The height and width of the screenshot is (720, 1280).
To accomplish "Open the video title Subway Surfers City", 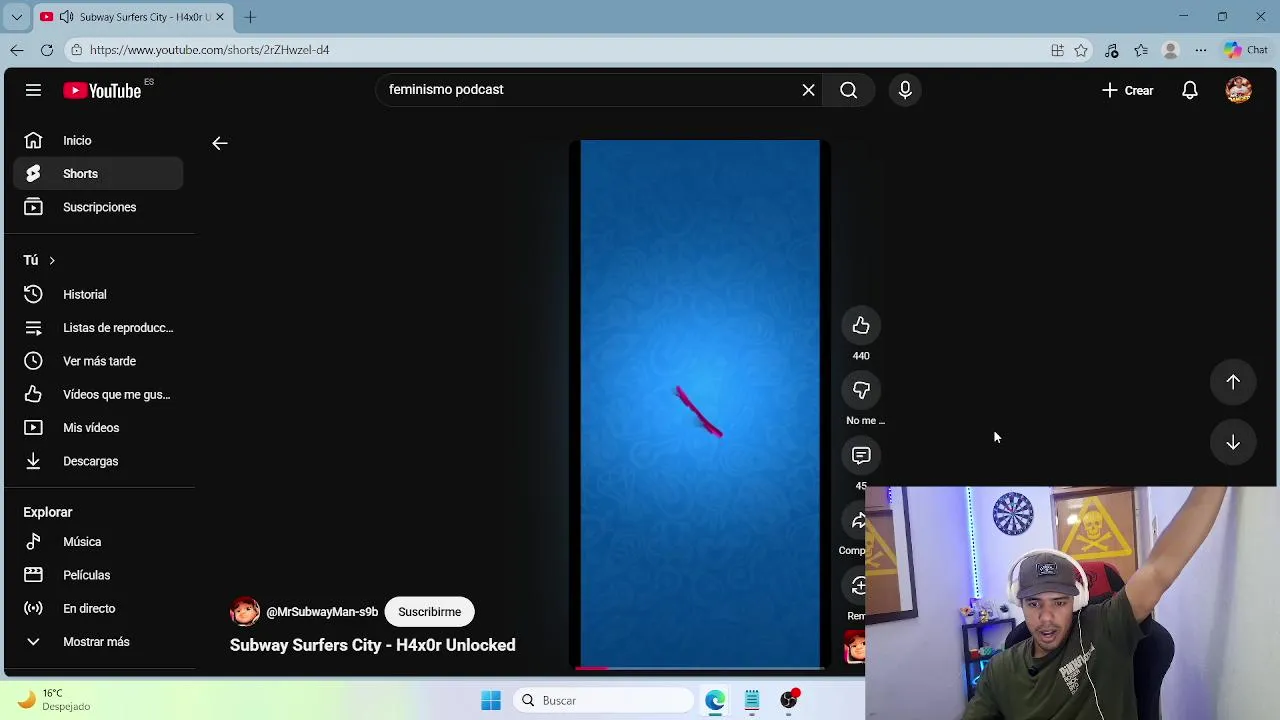I will 373,645.
